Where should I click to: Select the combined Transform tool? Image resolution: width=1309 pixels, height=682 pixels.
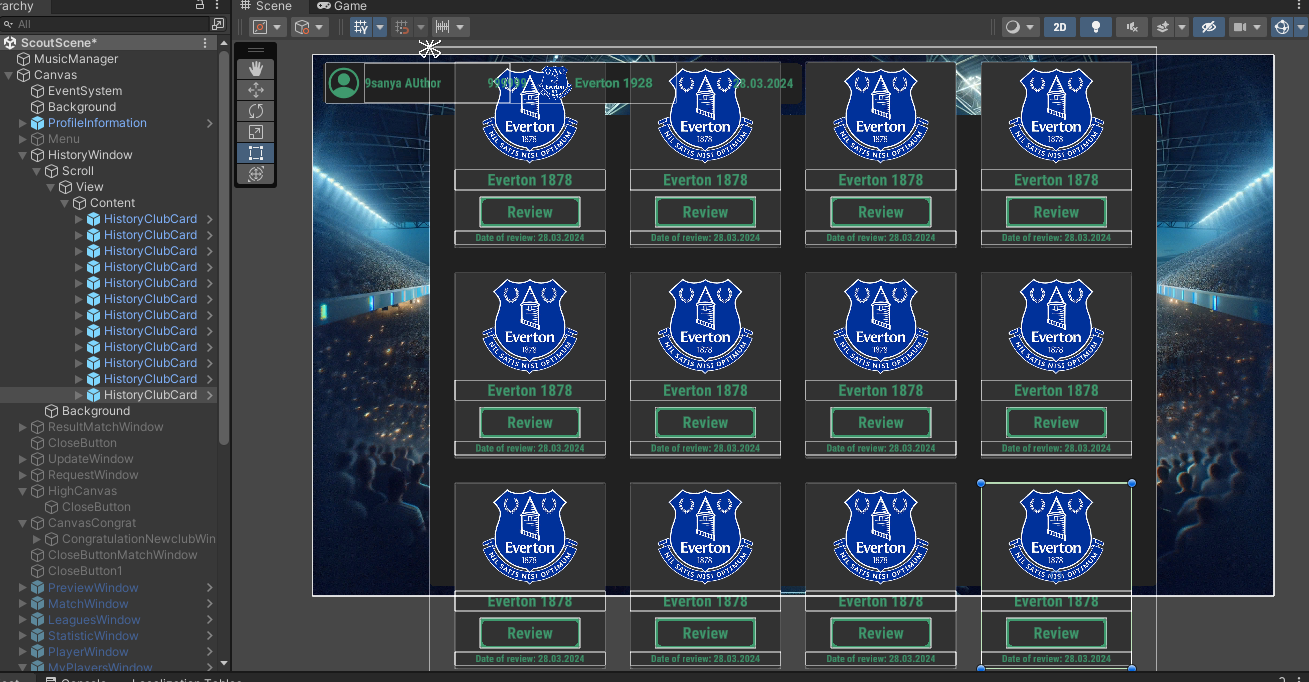point(256,174)
